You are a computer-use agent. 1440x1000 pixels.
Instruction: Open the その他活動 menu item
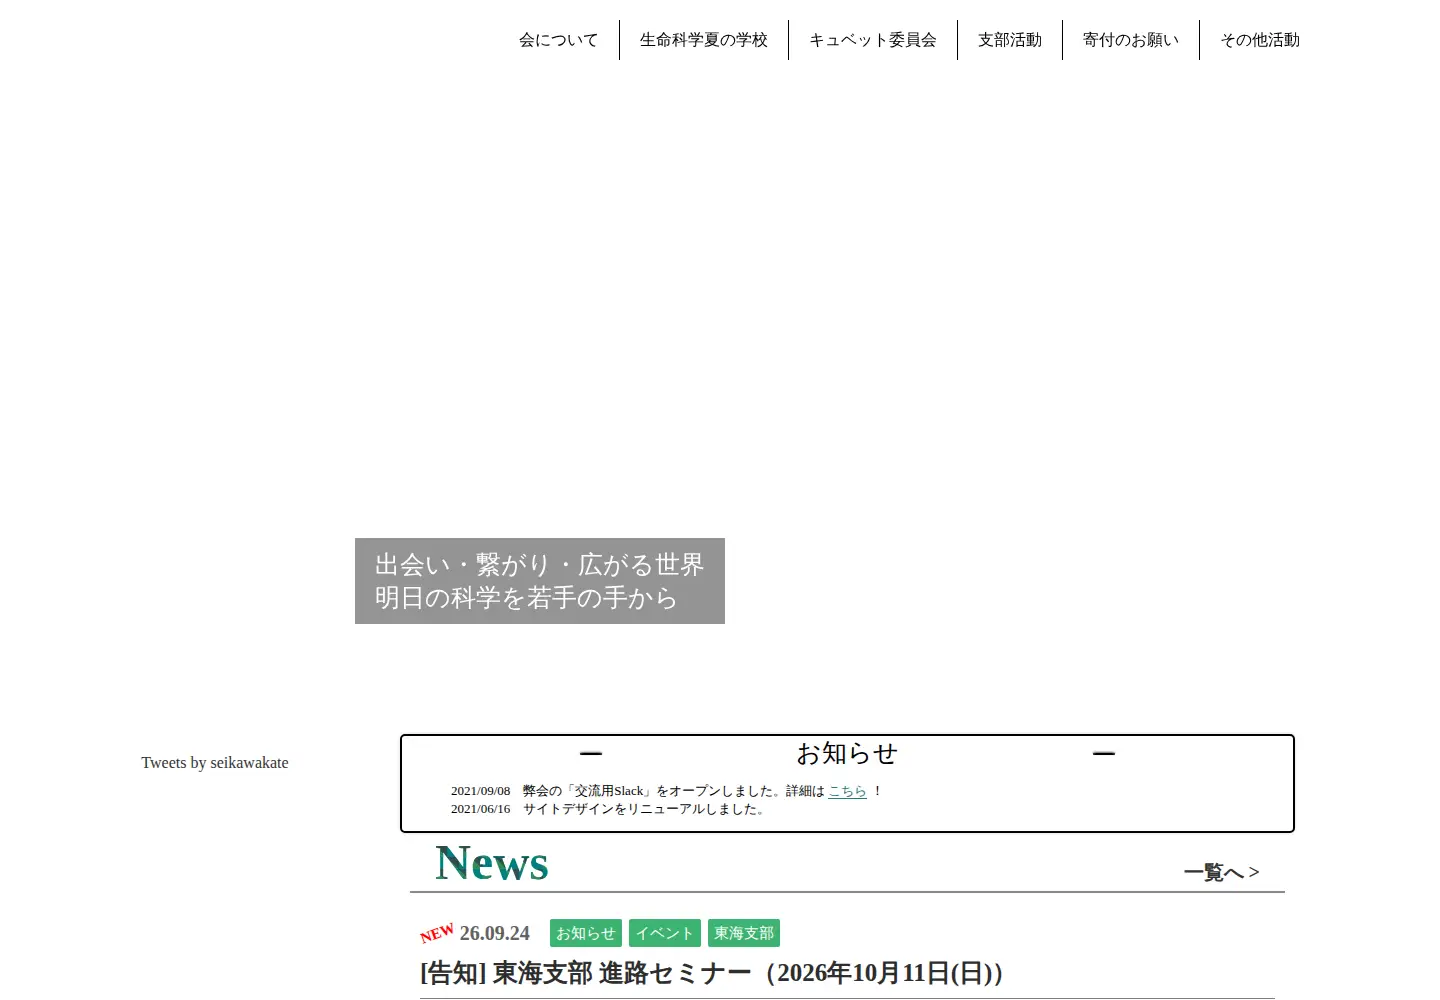[x=1260, y=40]
